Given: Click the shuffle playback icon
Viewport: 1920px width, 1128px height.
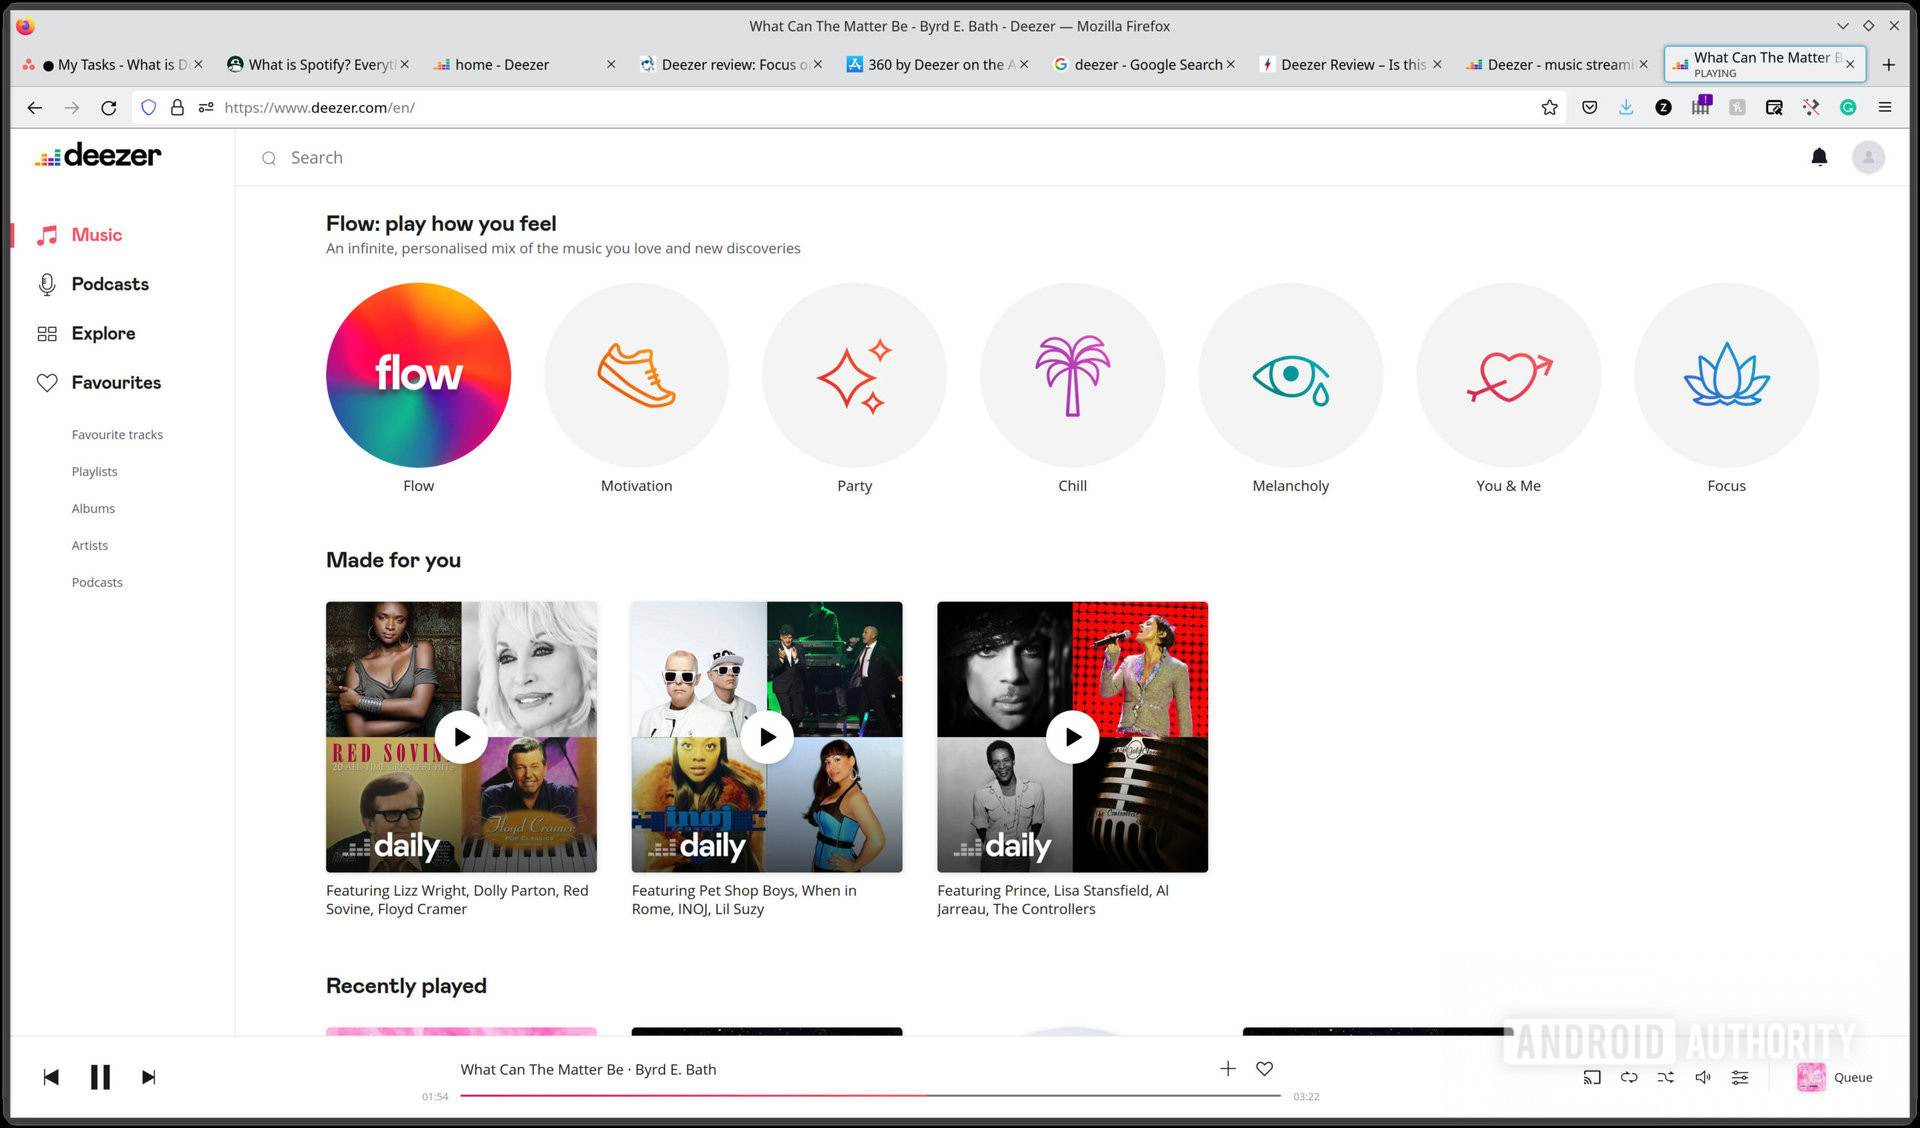Looking at the screenshot, I should (1665, 1076).
